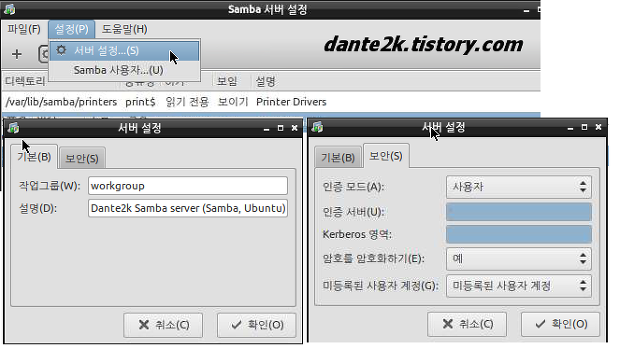Viewport: 620px width, 363px height.
Task: Select 보안(S) tab in right dialog
Action: pos(386,156)
